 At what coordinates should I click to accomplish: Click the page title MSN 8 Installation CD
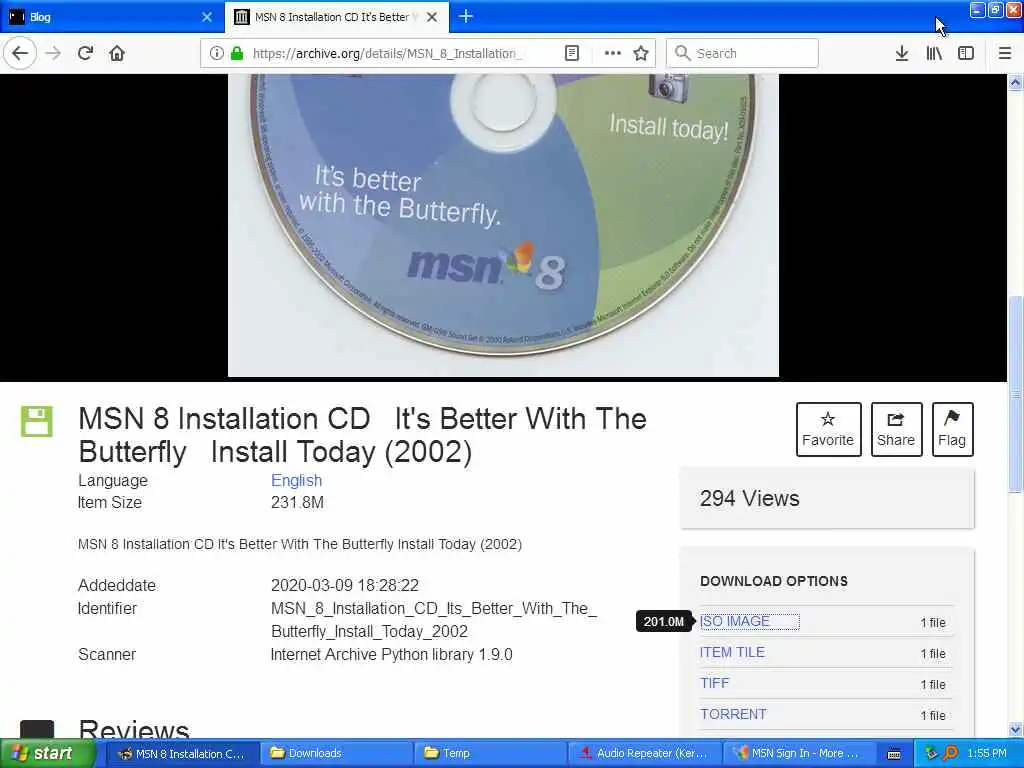(x=362, y=436)
